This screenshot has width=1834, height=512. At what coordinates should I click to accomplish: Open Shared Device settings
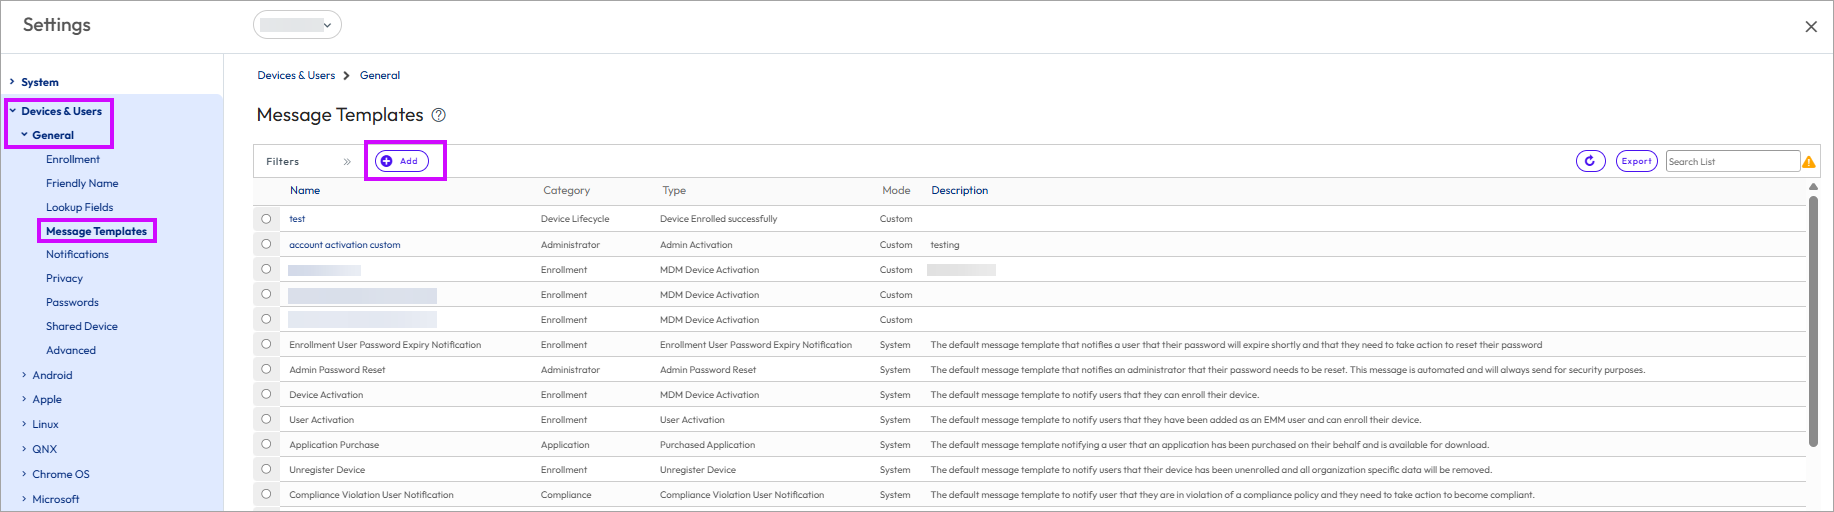pos(82,326)
